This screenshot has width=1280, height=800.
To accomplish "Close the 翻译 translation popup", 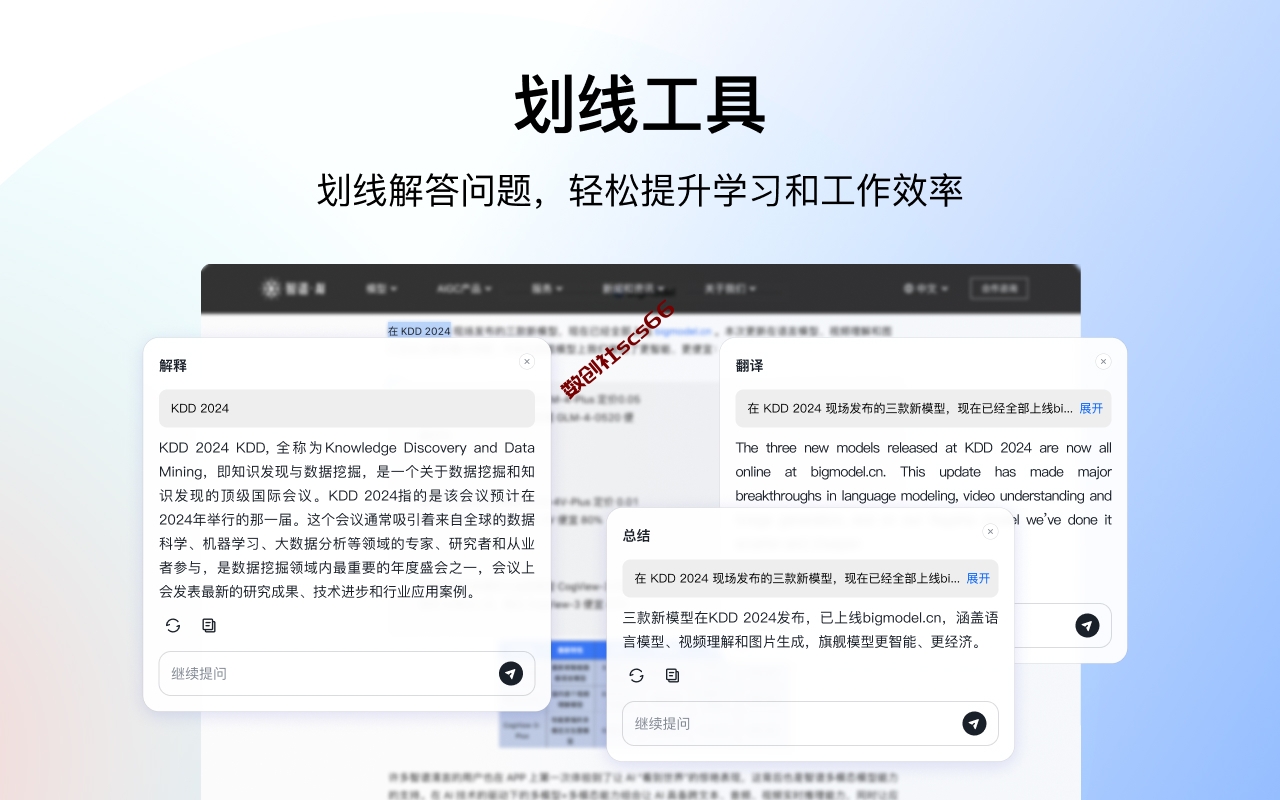I will [x=1103, y=362].
